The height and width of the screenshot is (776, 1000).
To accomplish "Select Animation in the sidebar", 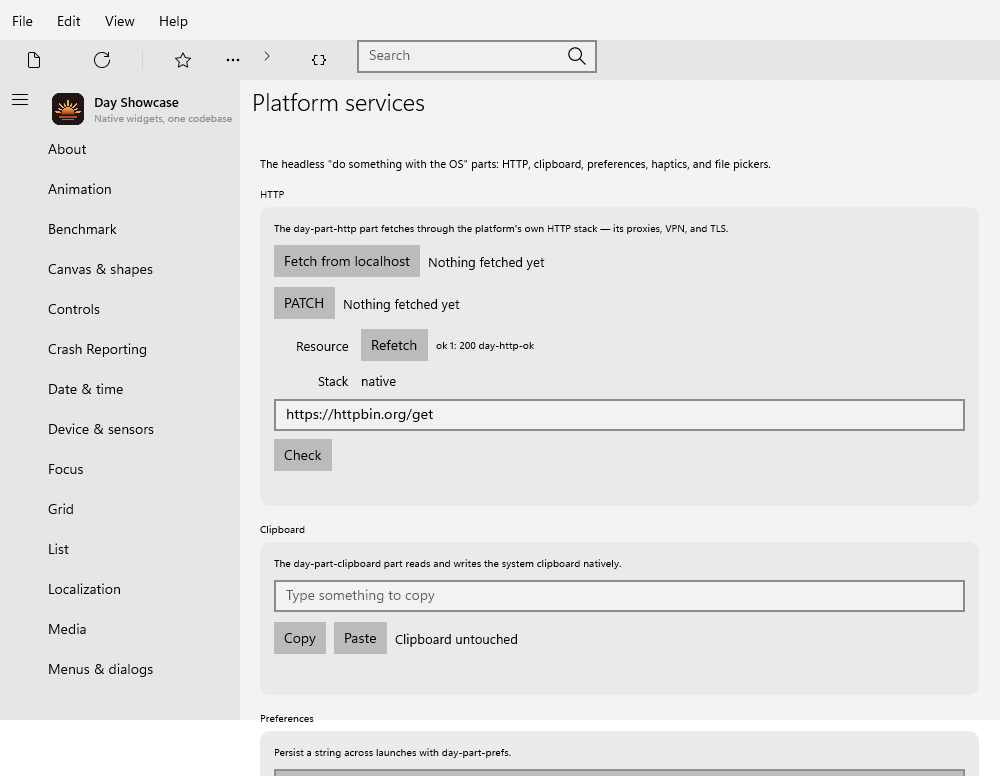I will point(80,189).
